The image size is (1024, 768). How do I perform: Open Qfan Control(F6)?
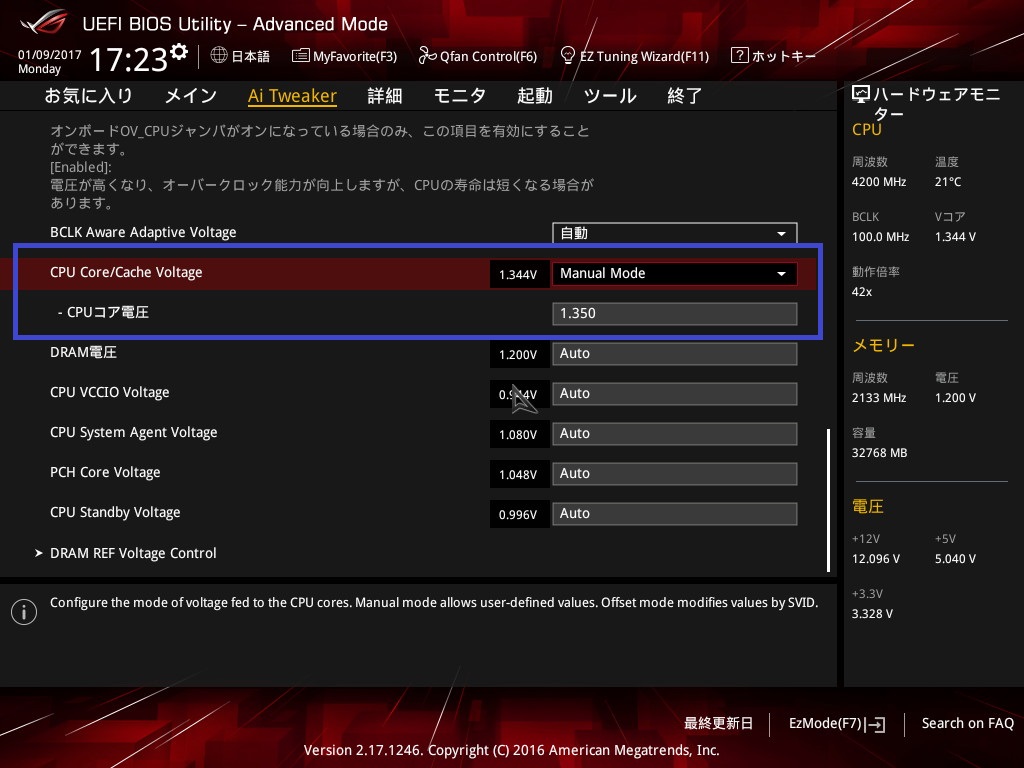point(477,56)
